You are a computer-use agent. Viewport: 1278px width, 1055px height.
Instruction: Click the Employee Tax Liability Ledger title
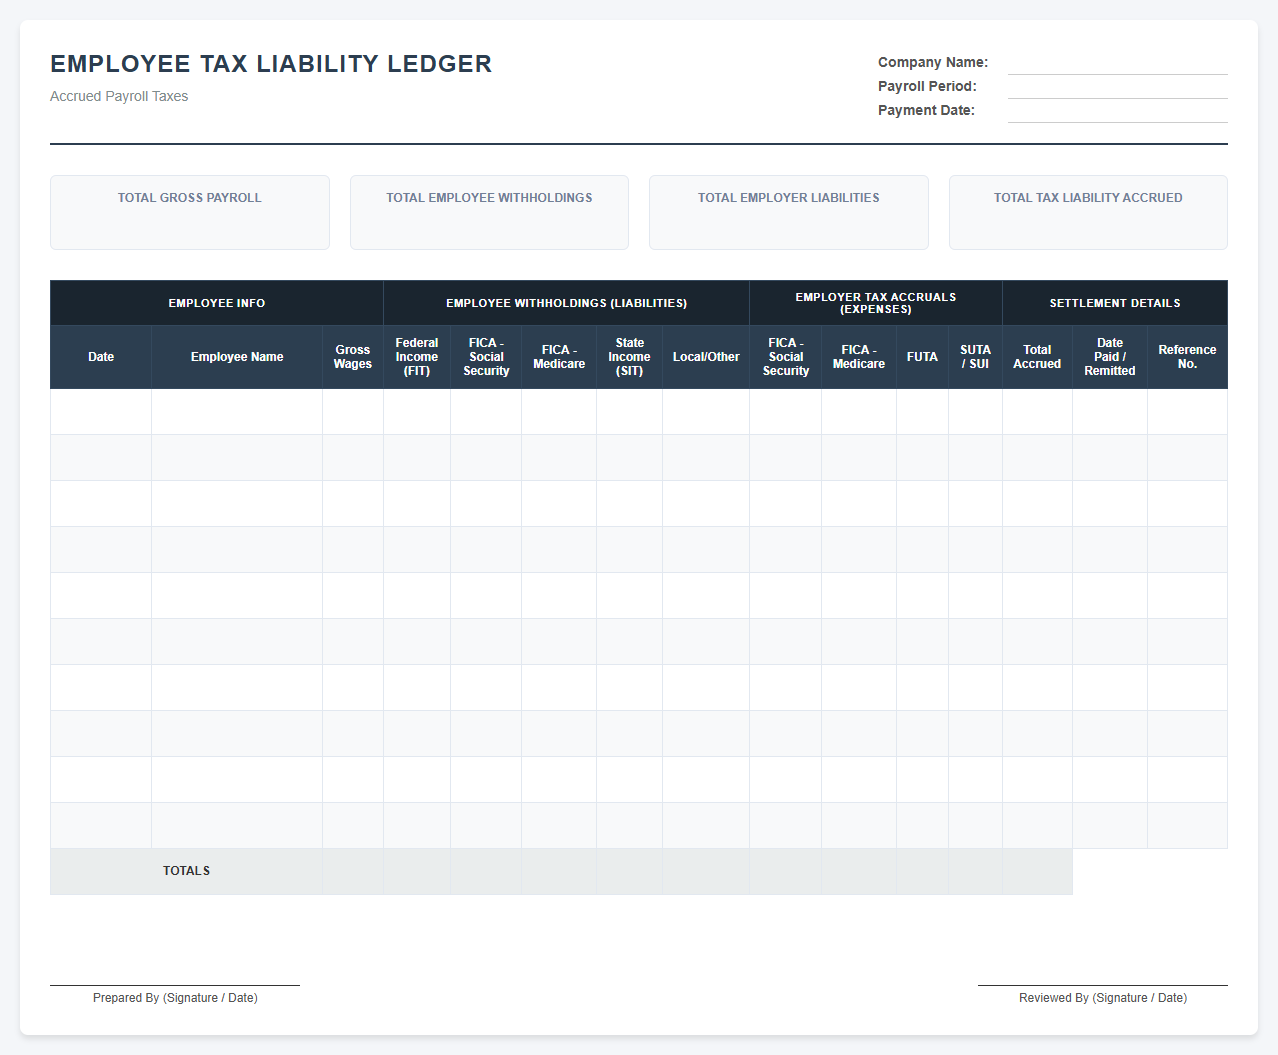point(271,64)
